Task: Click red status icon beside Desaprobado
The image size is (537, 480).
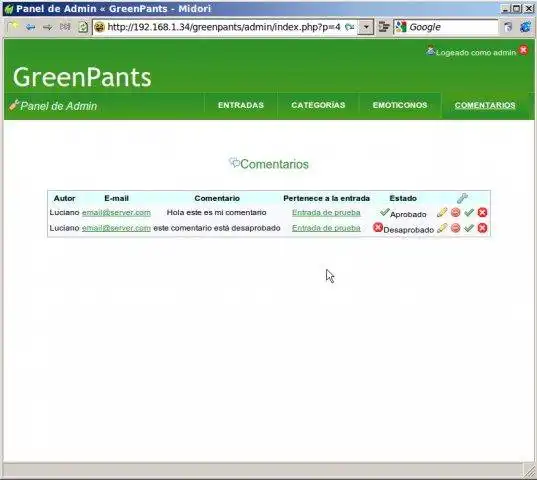Action: [378, 227]
